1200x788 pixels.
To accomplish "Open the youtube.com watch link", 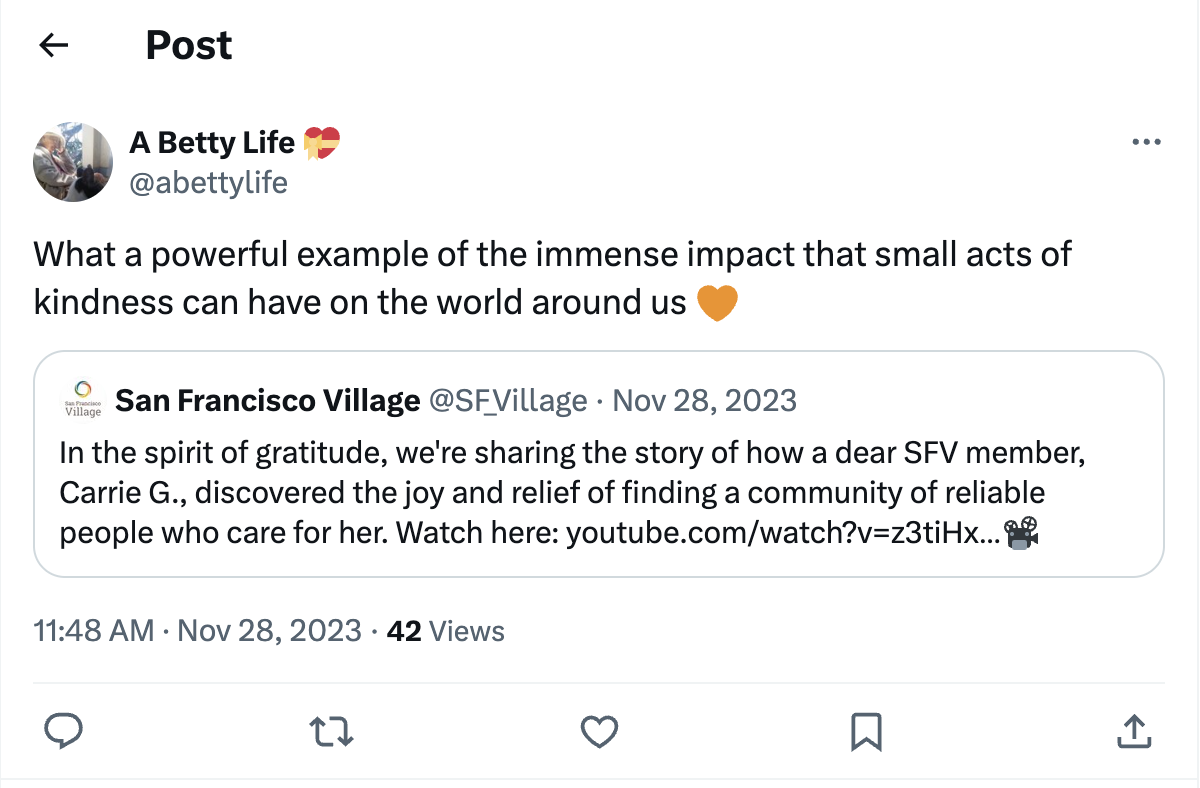I will (783, 532).
